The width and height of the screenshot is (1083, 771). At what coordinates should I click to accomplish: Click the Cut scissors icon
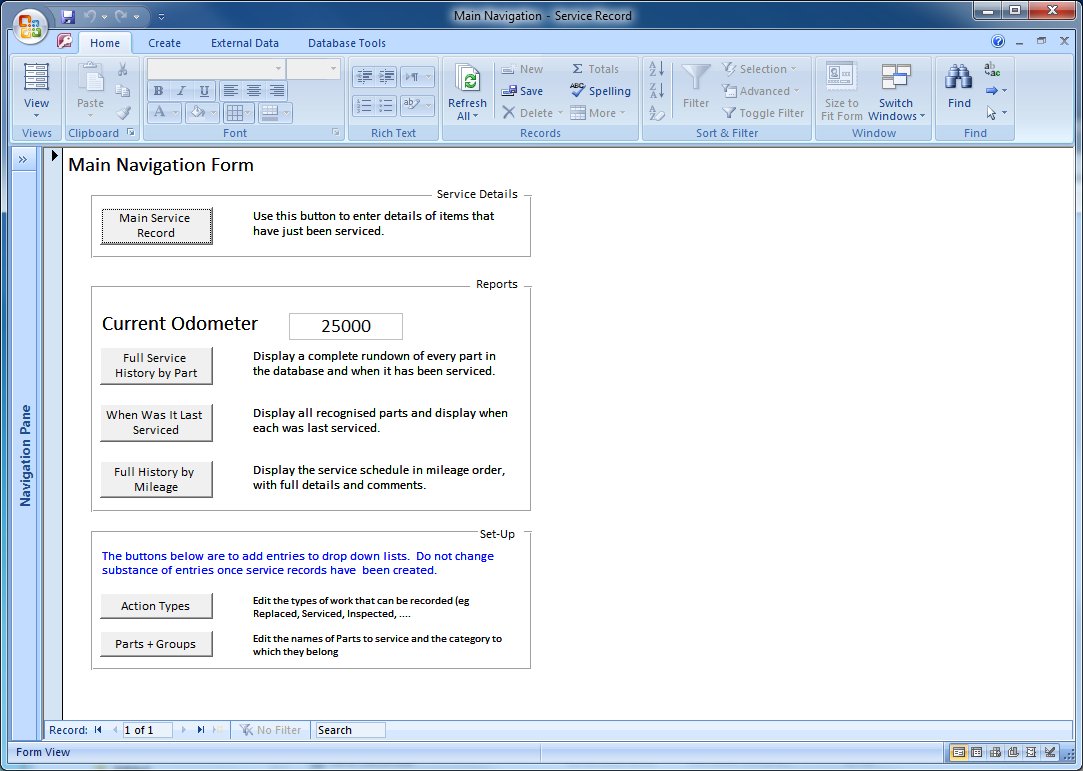point(123,69)
